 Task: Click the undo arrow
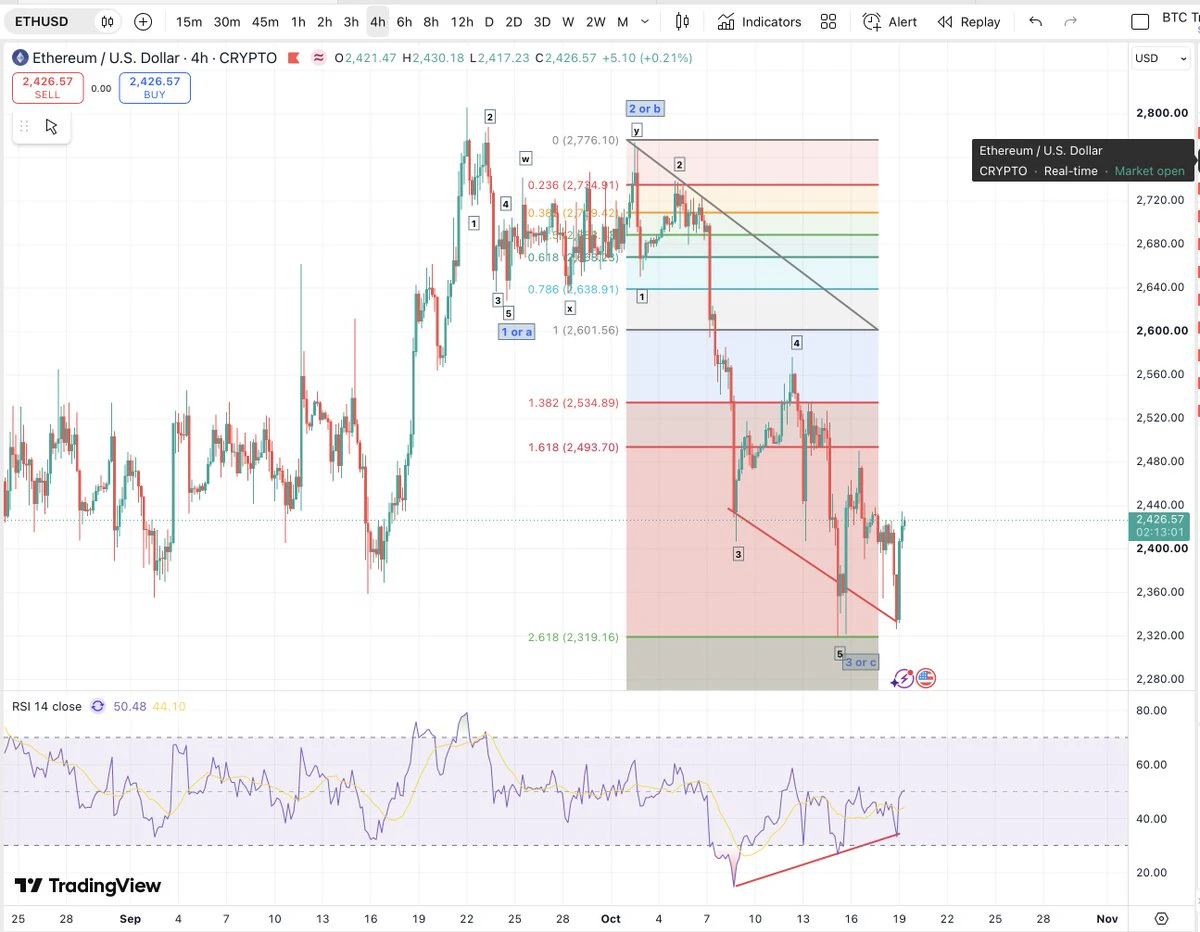[1035, 21]
